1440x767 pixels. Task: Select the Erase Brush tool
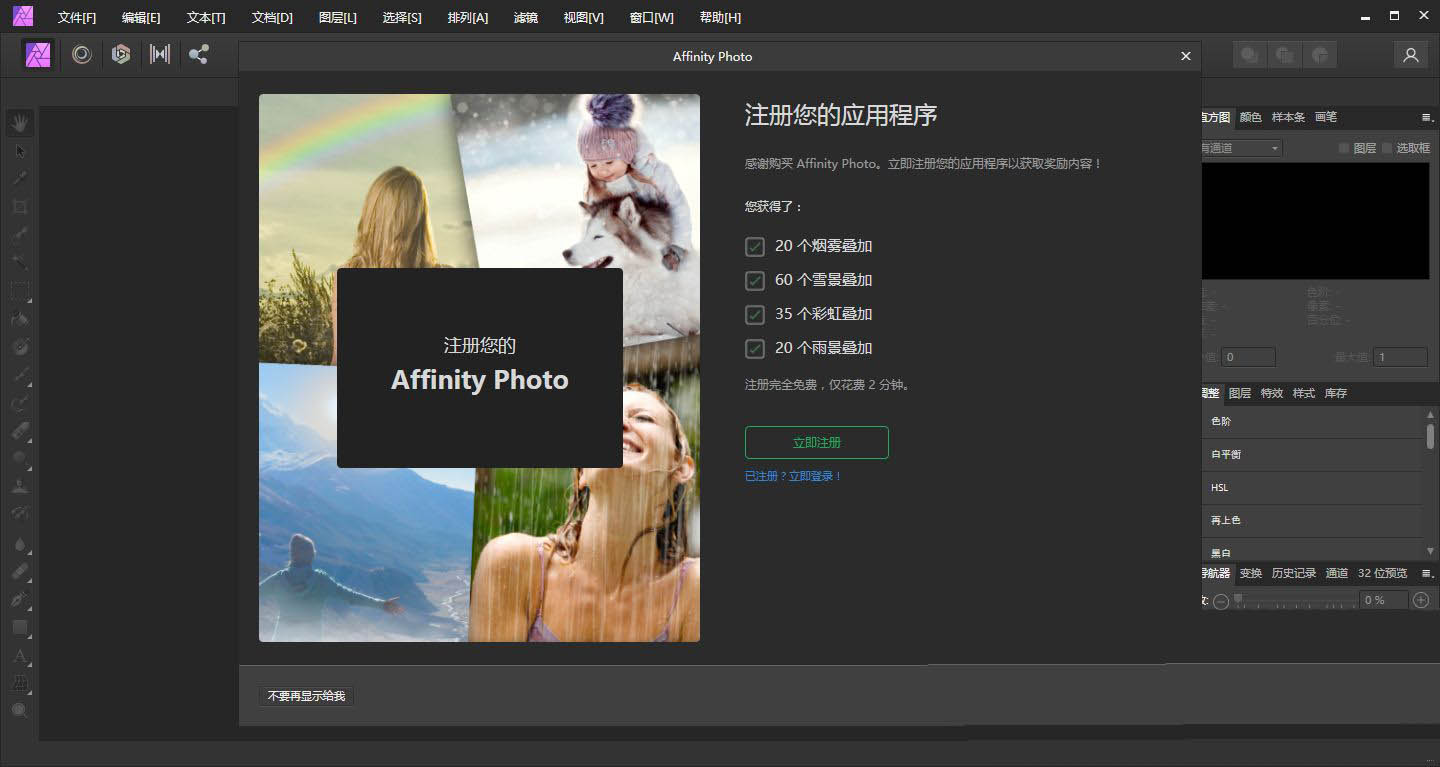pyautogui.click(x=20, y=431)
